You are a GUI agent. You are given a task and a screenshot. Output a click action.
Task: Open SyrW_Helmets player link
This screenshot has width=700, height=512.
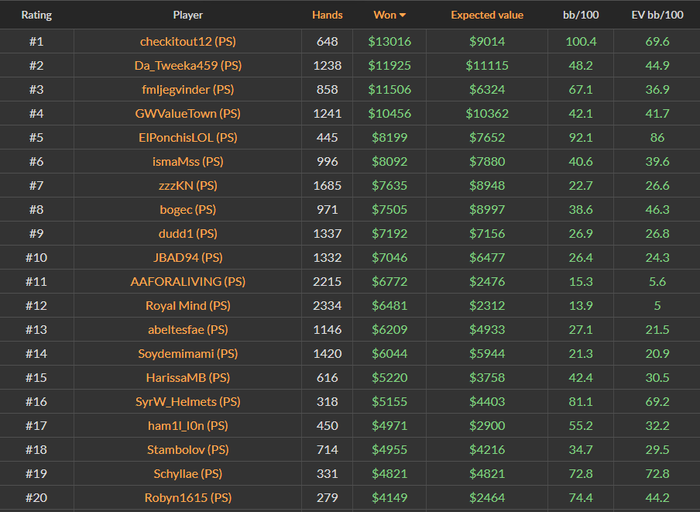point(188,401)
